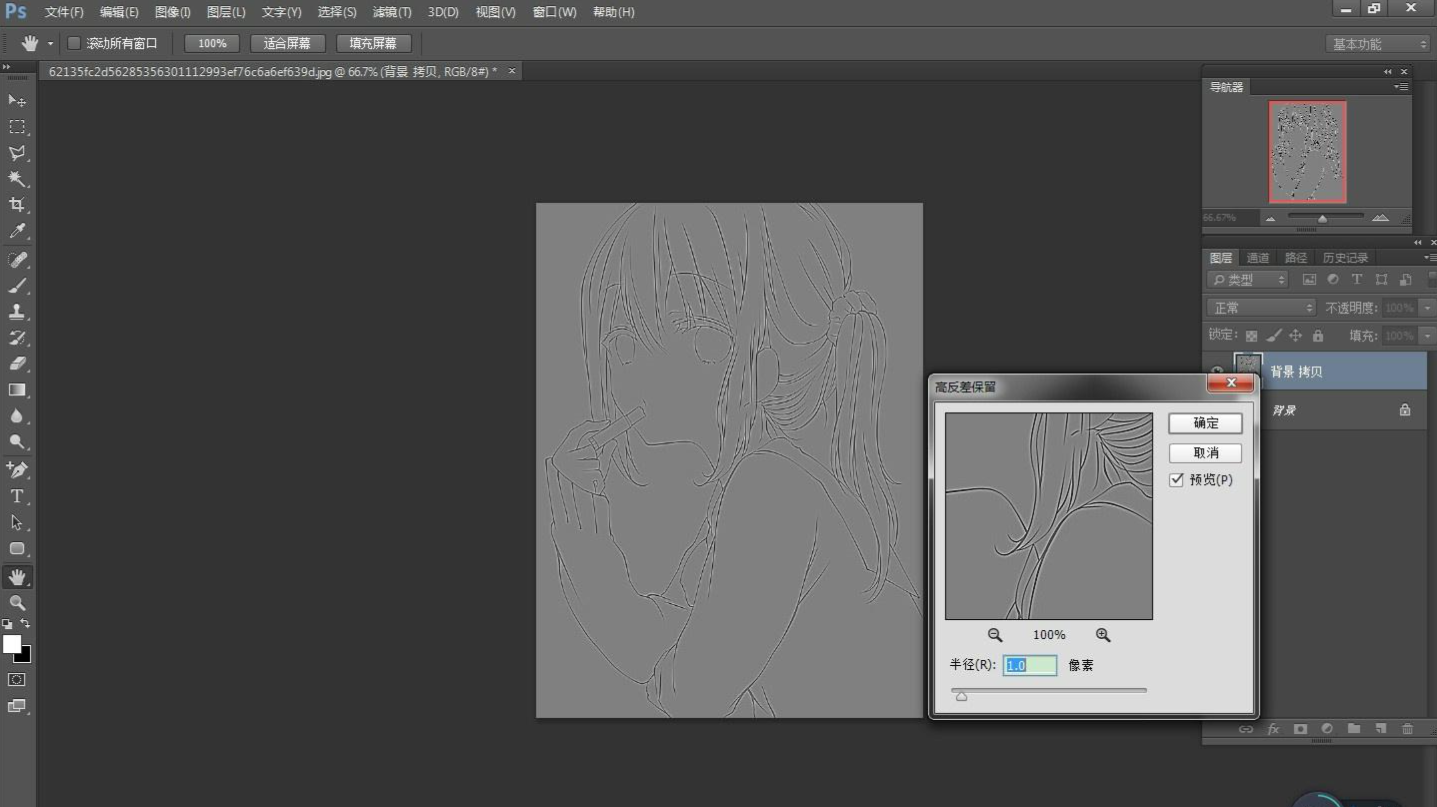Uncheck the 预览(P) preview checkbox

pos(1176,480)
